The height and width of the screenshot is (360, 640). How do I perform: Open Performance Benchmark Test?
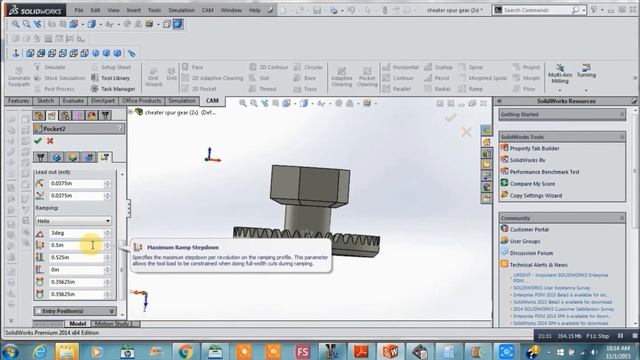540,172
